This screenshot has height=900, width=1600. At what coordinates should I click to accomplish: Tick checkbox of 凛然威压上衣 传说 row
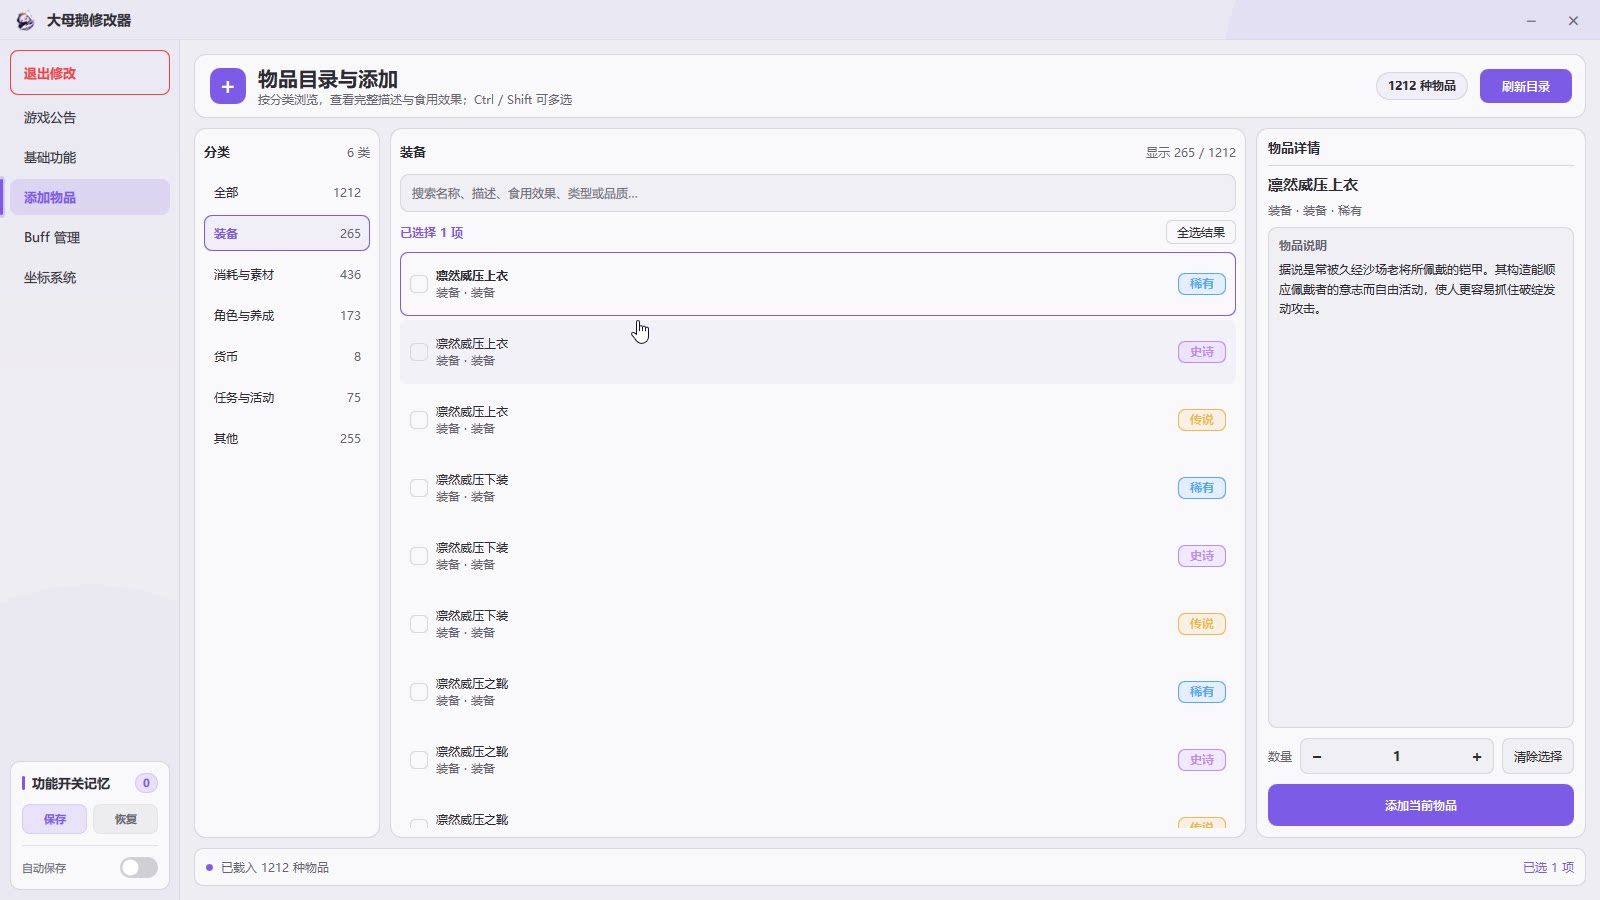tap(419, 420)
